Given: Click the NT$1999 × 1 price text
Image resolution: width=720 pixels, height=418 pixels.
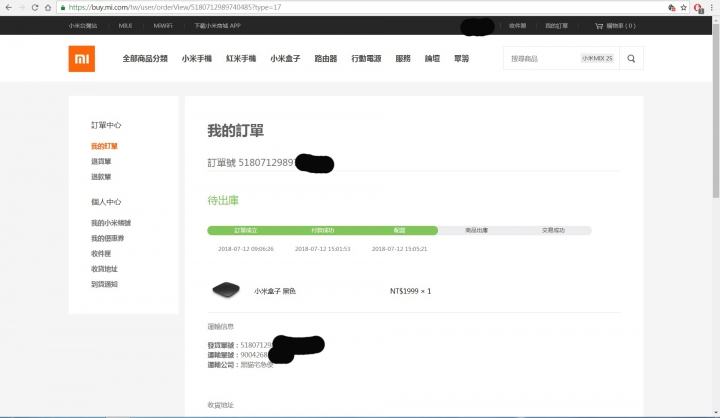Looking at the screenshot, I should [411, 291].
